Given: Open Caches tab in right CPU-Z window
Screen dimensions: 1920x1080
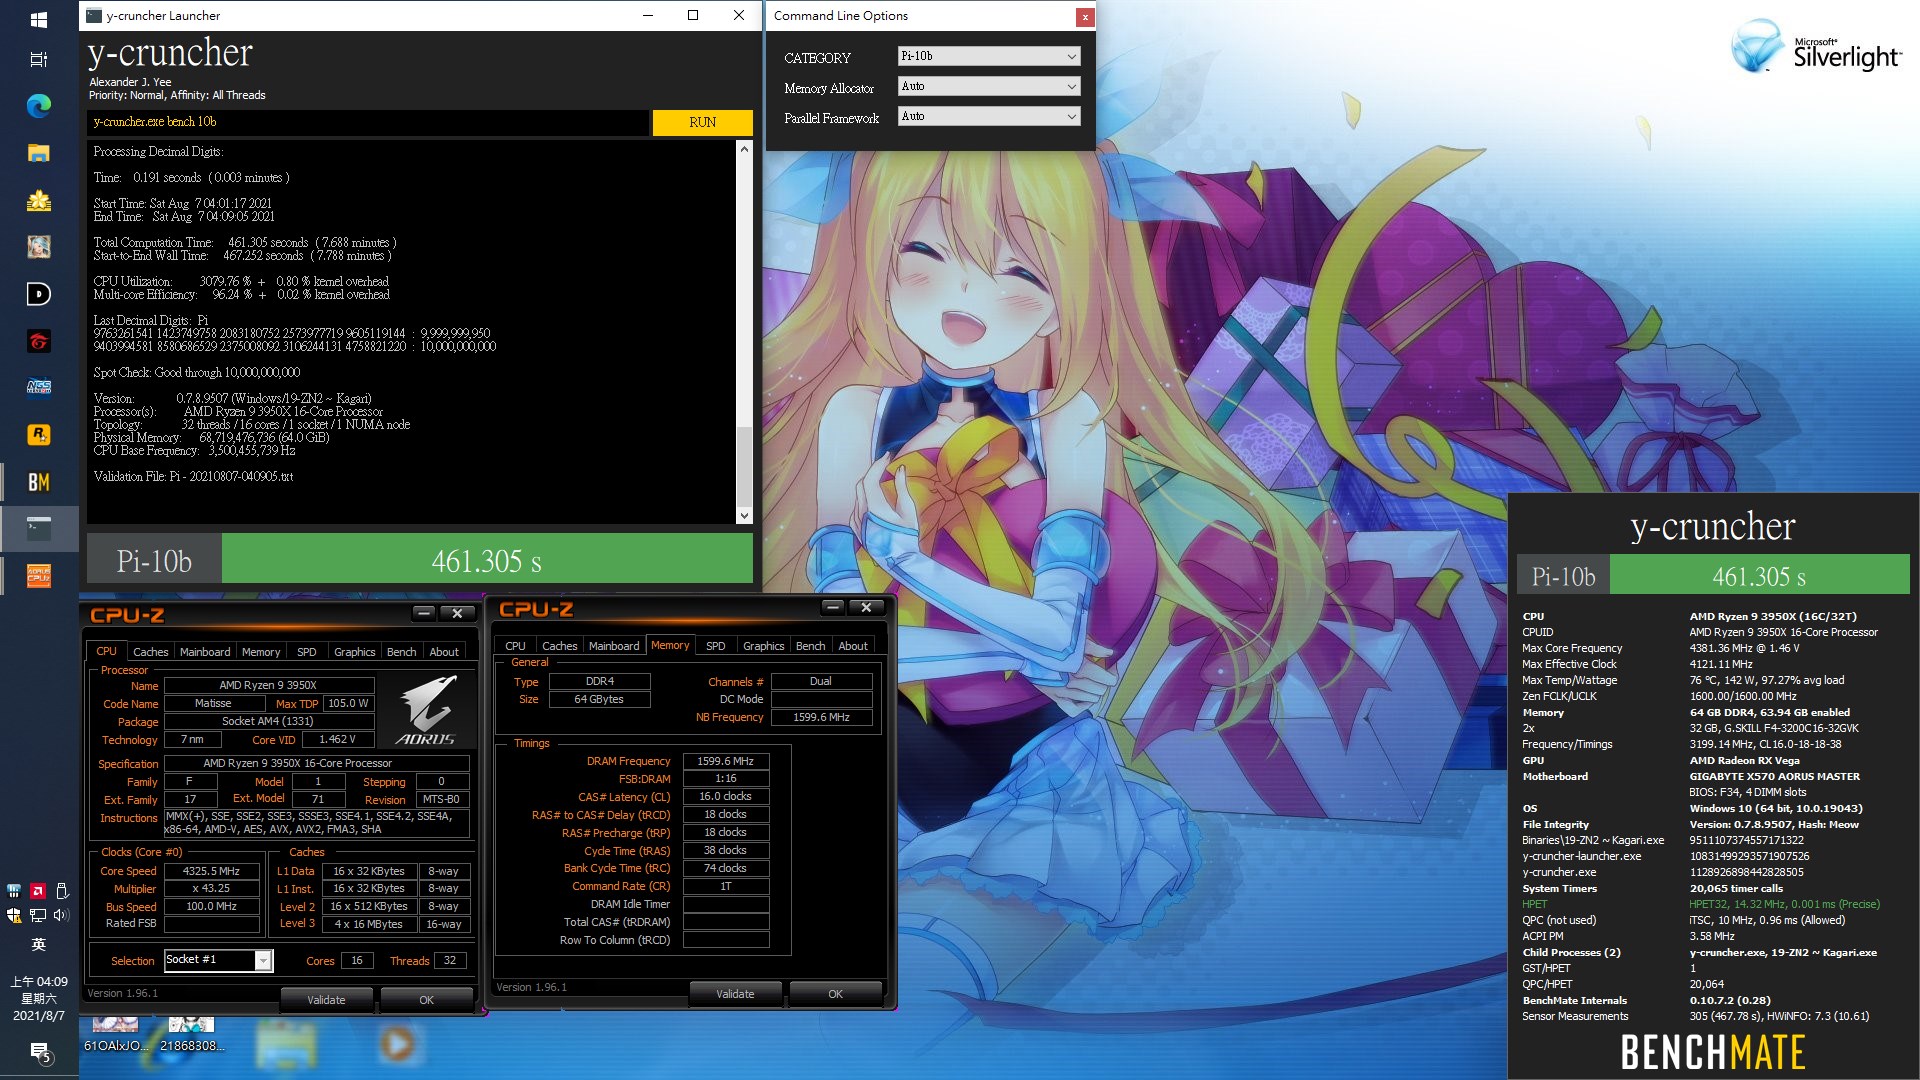Looking at the screenshot, I should [560, 646].
